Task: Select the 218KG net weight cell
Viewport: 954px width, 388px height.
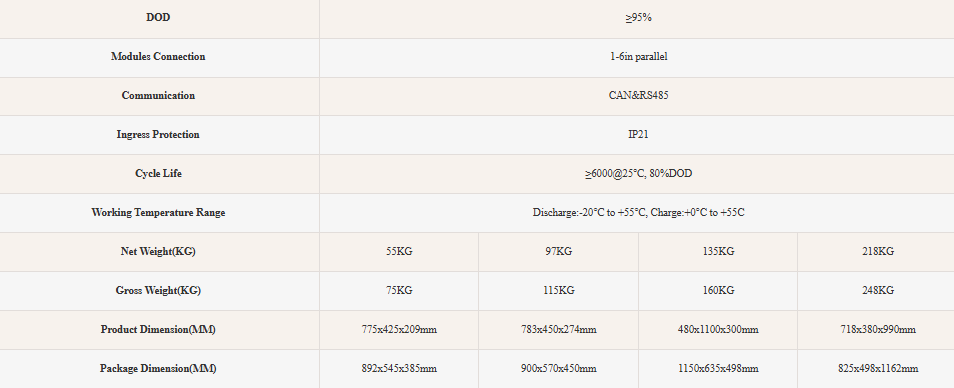Action: pos(876,251)
